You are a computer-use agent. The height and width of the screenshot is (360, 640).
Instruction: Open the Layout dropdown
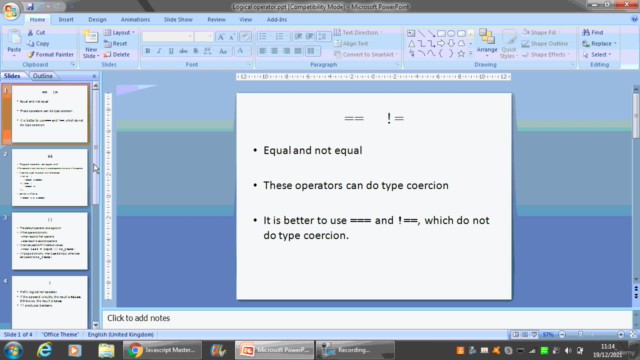point(119,32)
